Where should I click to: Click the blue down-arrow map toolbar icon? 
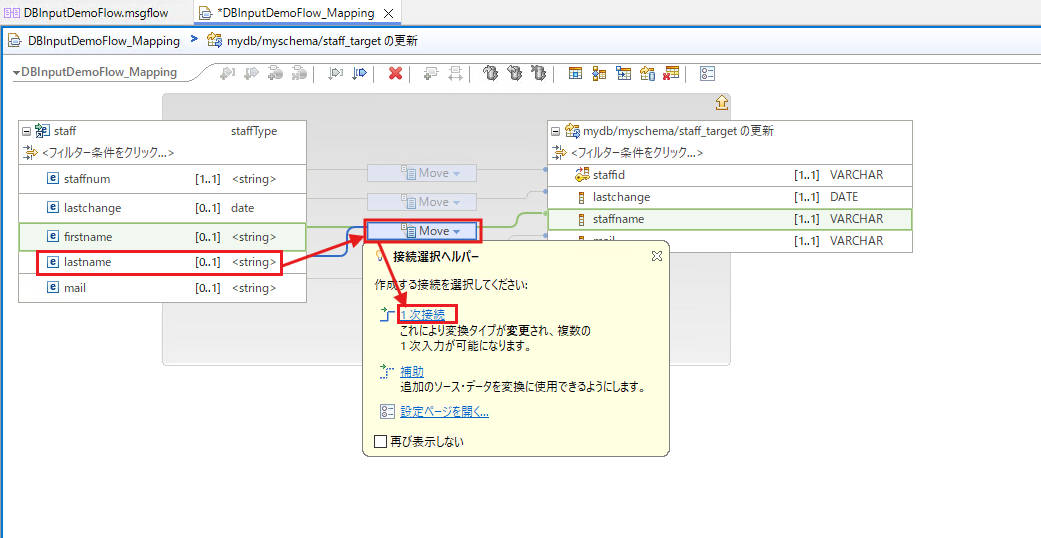pyautogui.click(x=360, y=73)
